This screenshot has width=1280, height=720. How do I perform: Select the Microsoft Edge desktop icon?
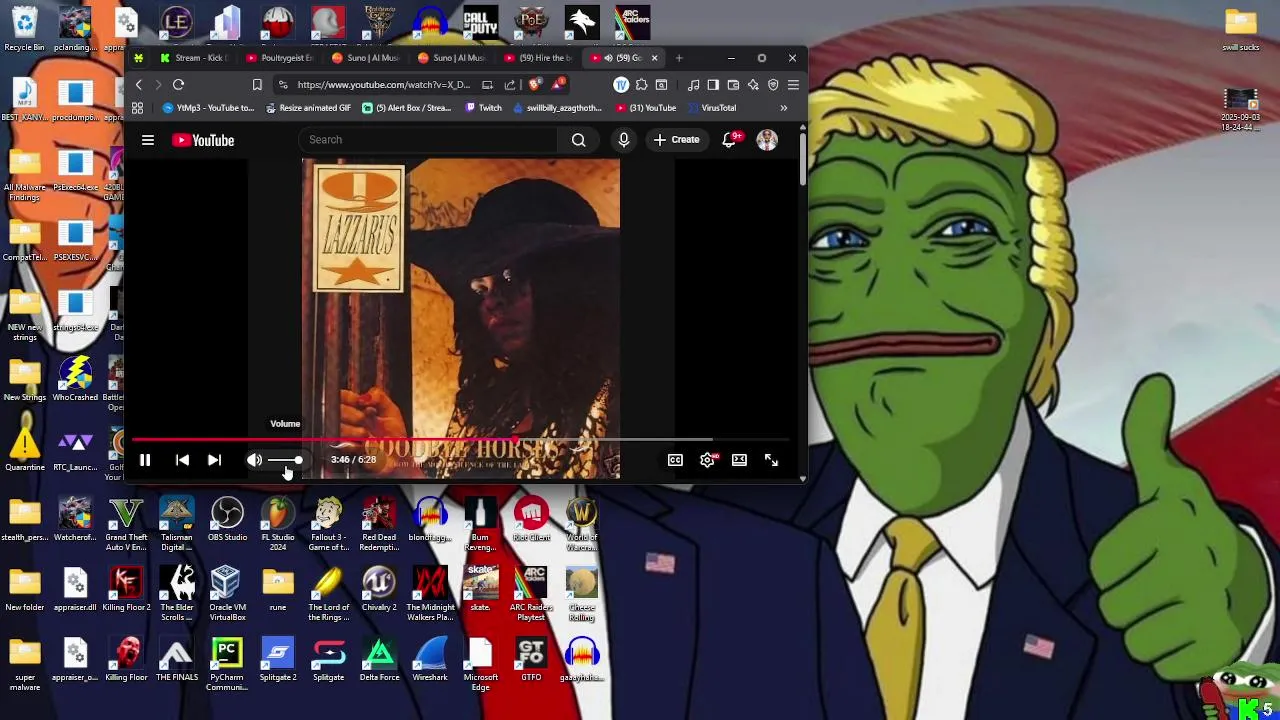coord(480,663)
